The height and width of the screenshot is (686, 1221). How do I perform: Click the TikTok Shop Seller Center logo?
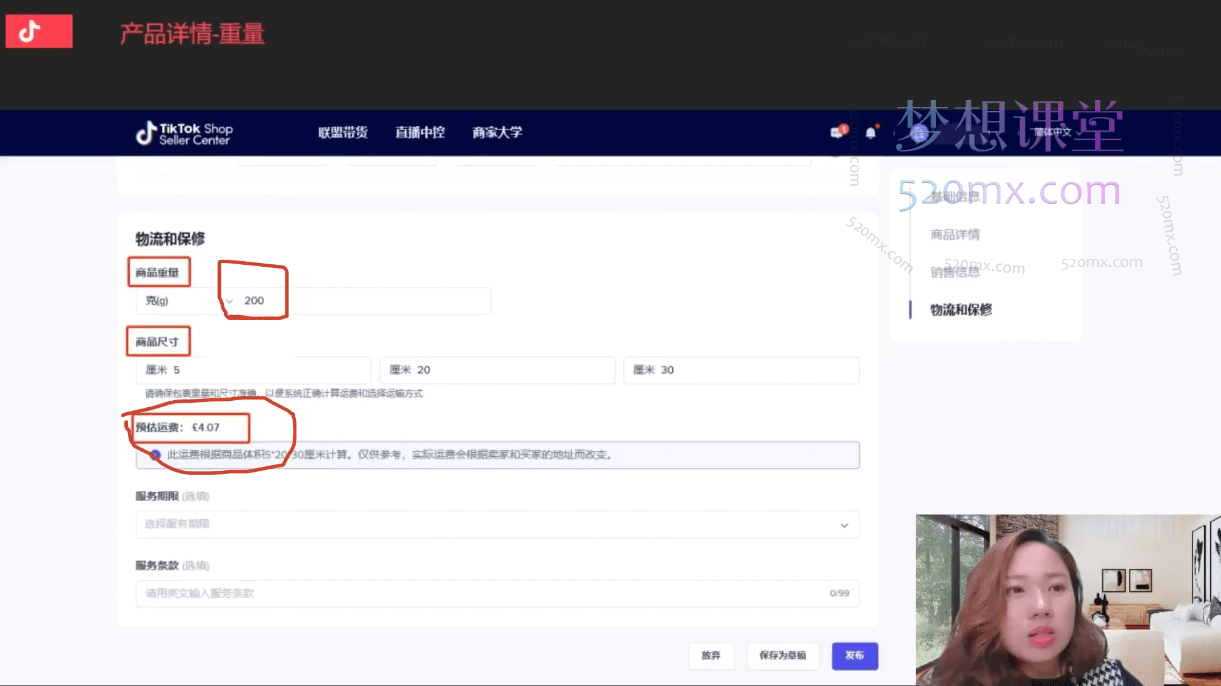tap(184, 133)
